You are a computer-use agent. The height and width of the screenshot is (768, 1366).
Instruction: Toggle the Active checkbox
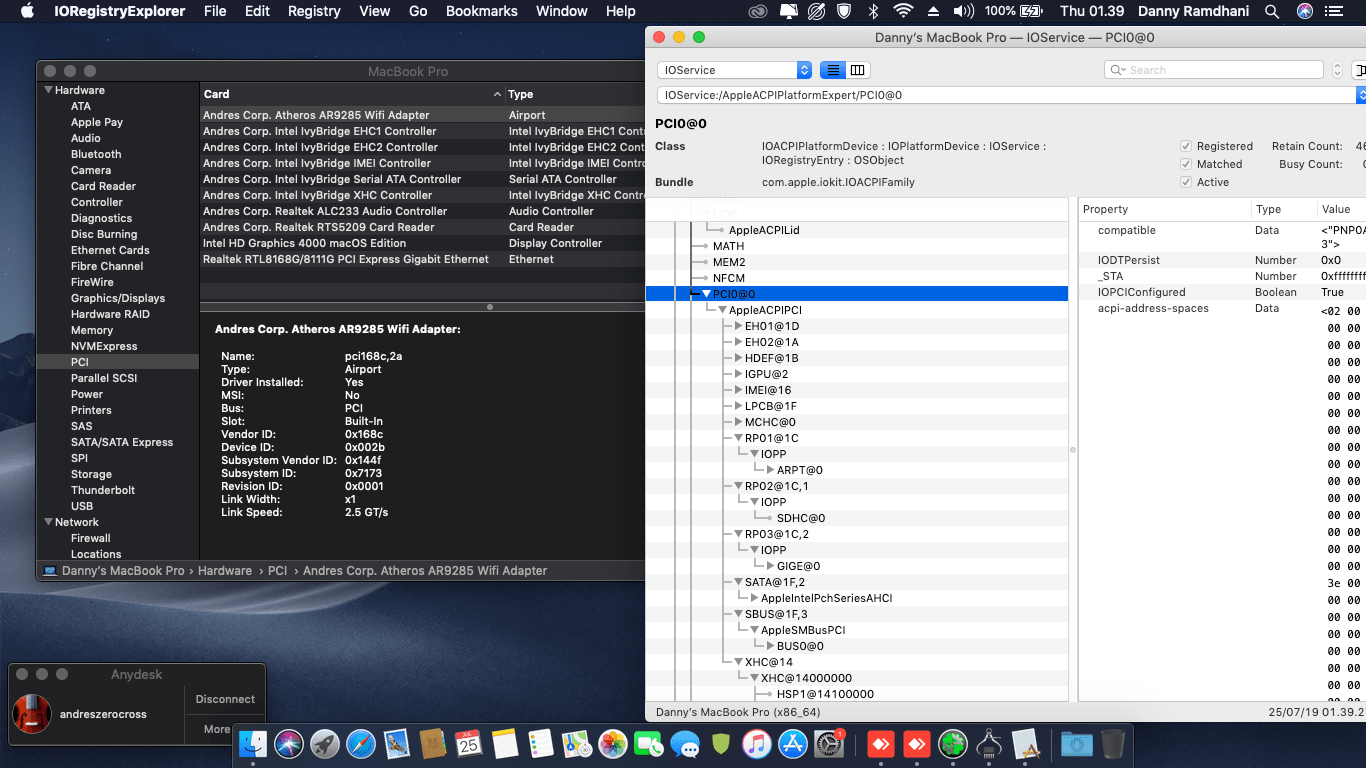1186,182
